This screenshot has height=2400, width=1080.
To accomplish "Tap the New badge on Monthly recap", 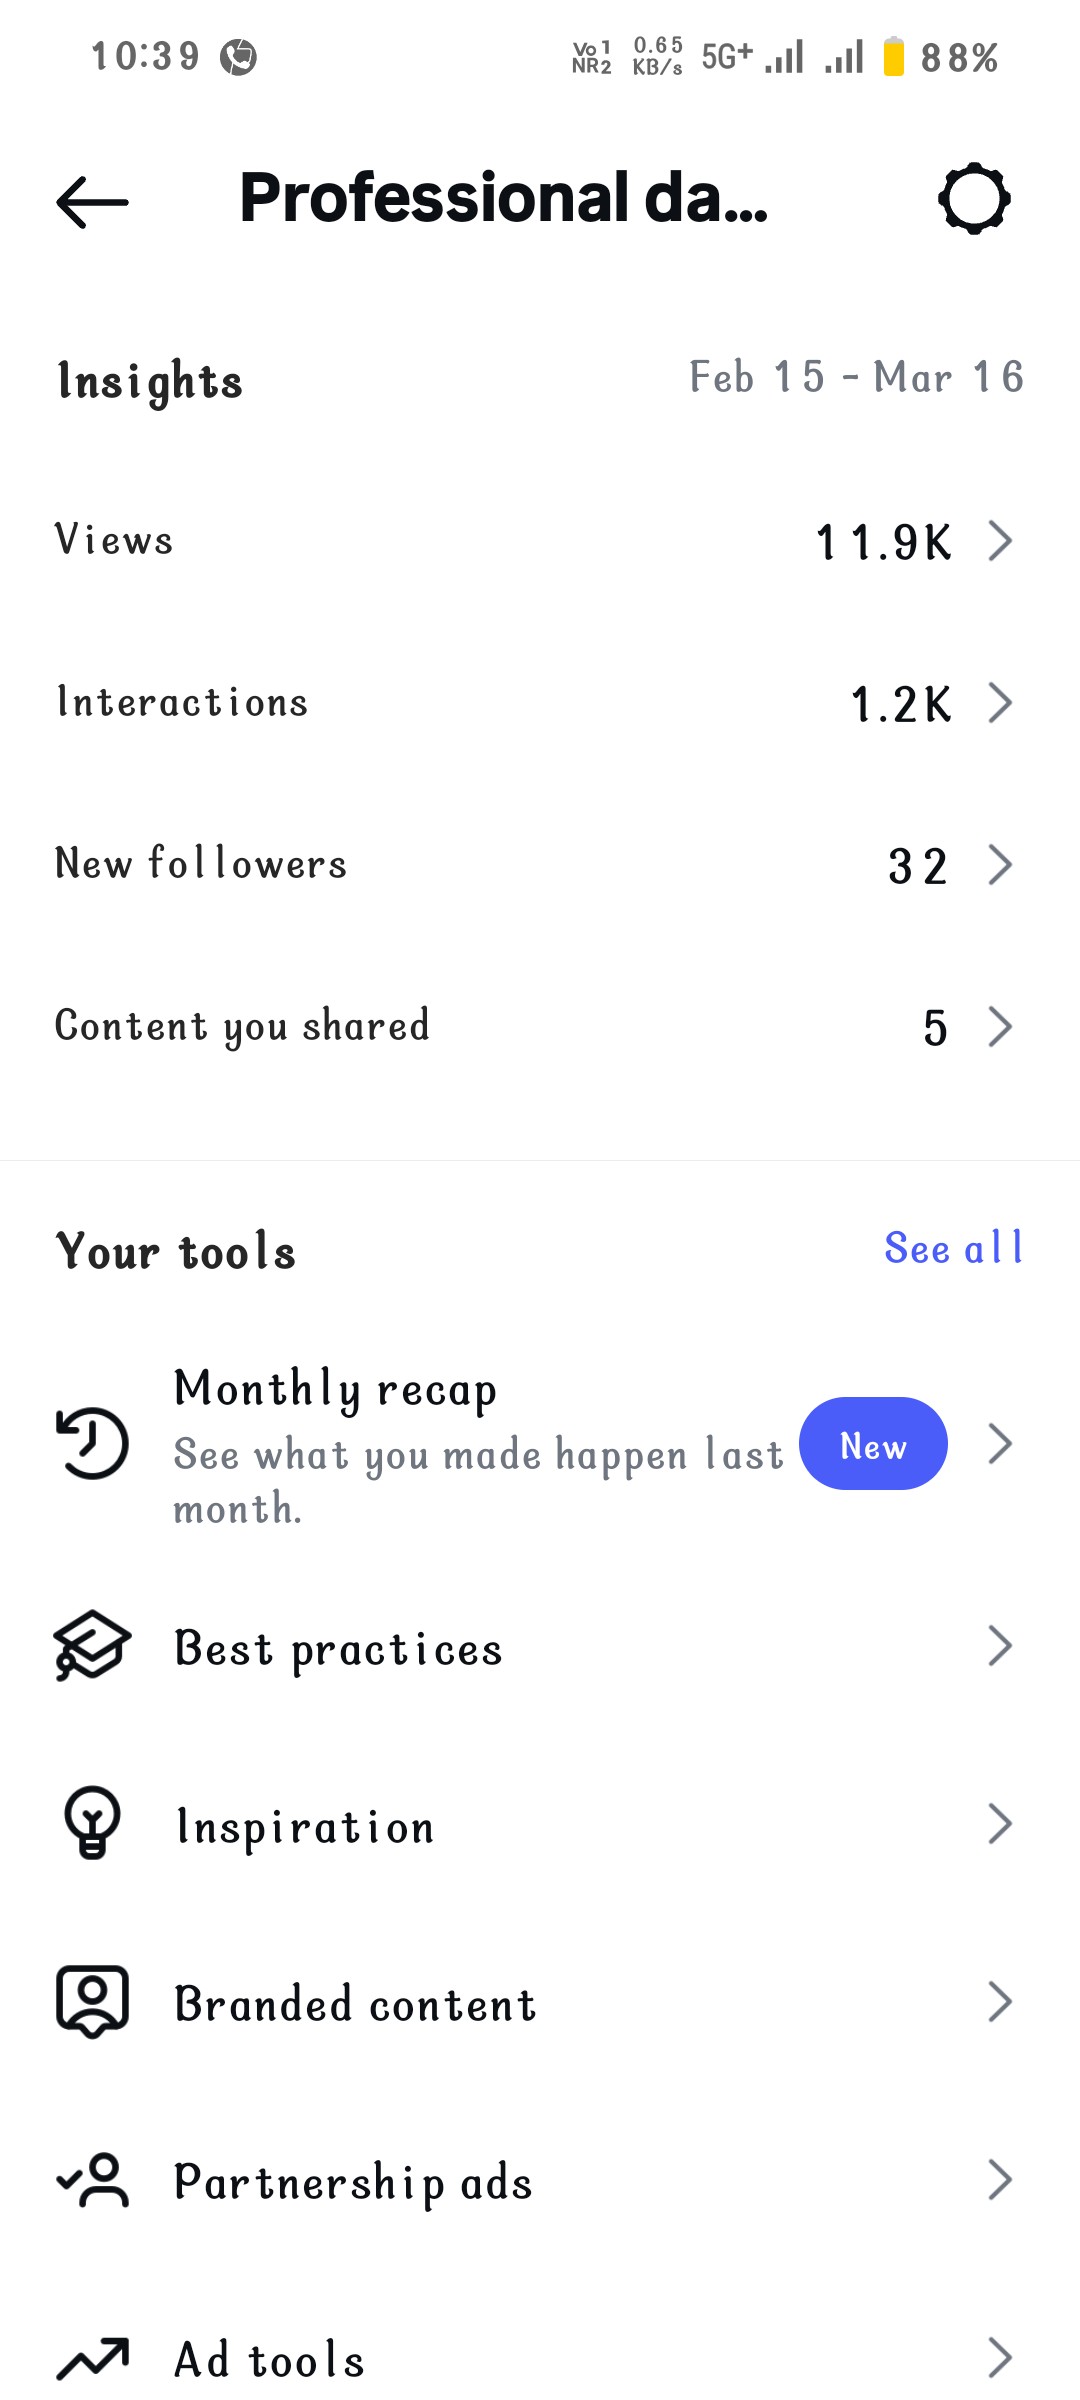I will (x=873, y=1443).
